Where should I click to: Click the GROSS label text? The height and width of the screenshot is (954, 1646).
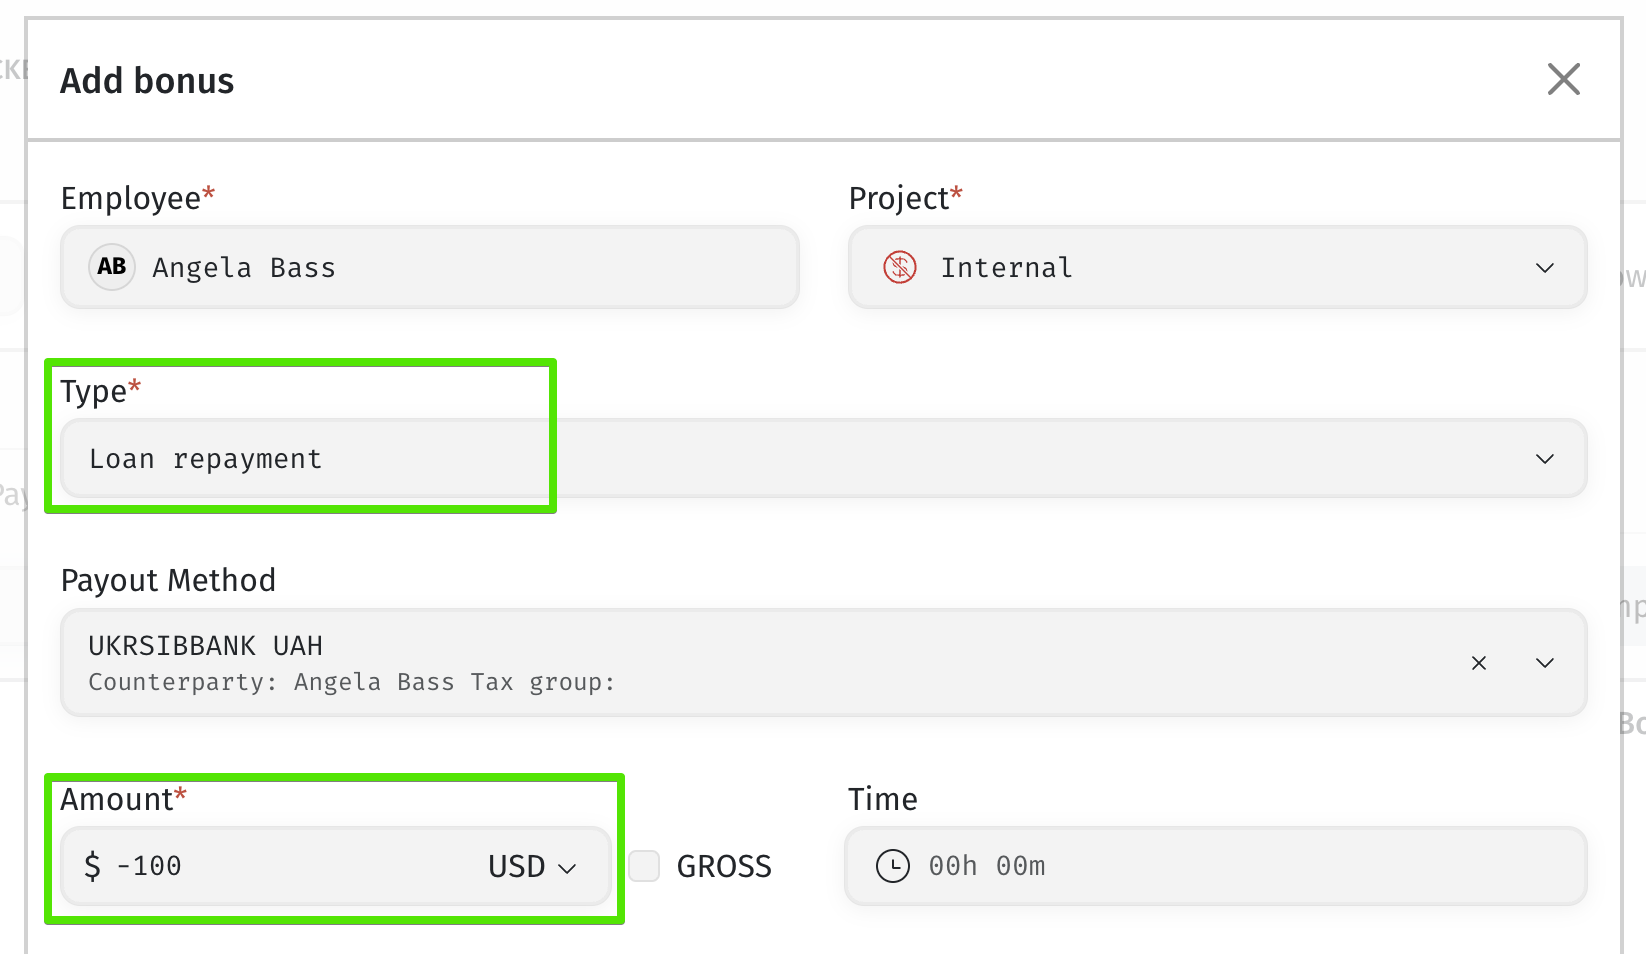coord(724,866)
